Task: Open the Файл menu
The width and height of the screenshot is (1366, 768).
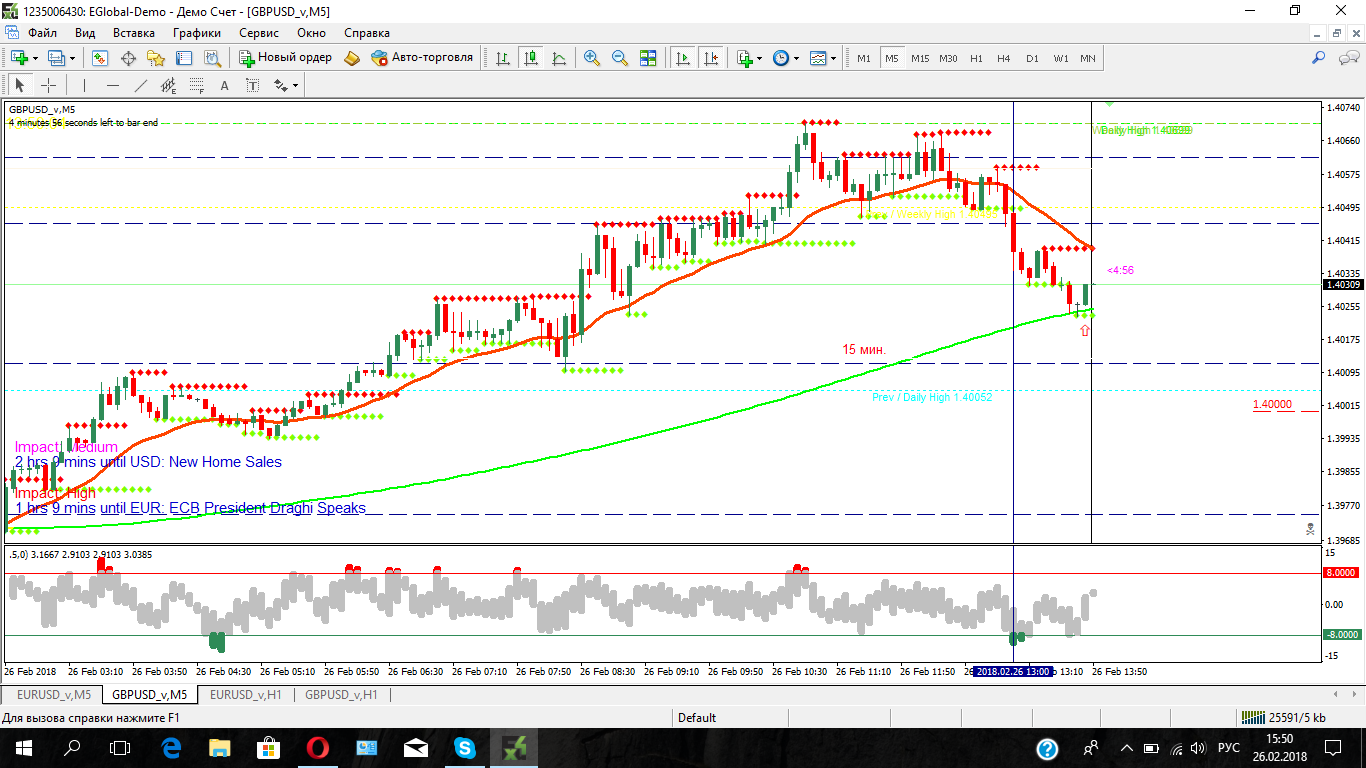Action: [43, 33]
